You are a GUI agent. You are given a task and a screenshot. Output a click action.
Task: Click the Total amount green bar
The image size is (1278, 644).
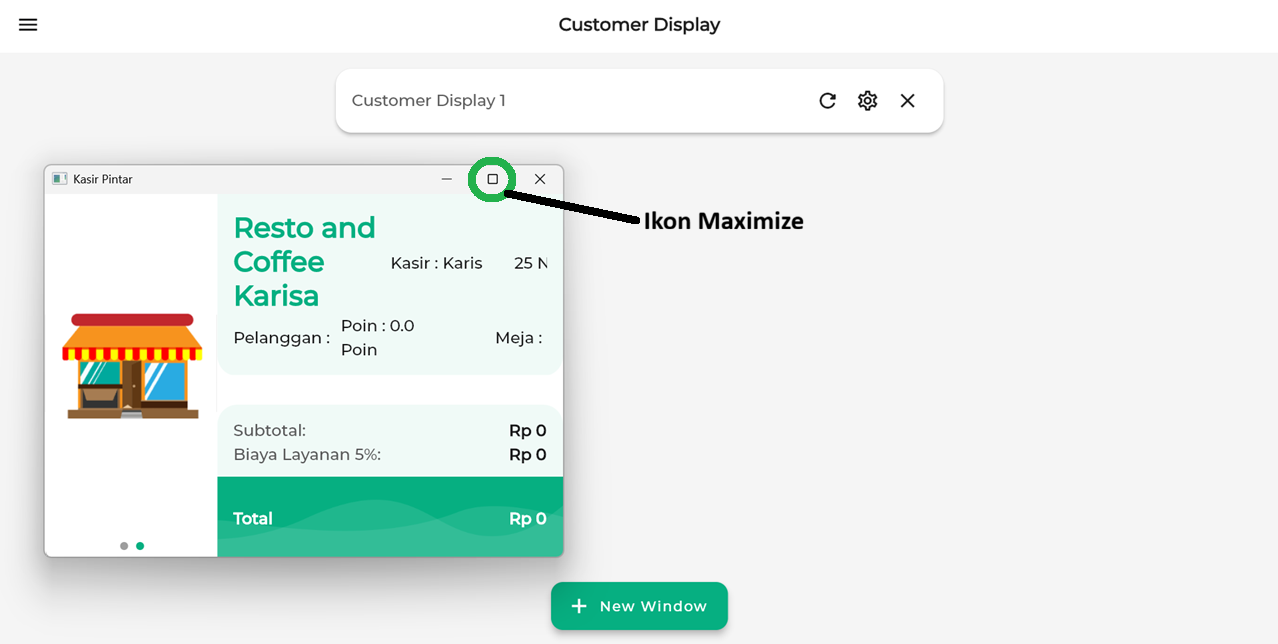click(390, 518)
